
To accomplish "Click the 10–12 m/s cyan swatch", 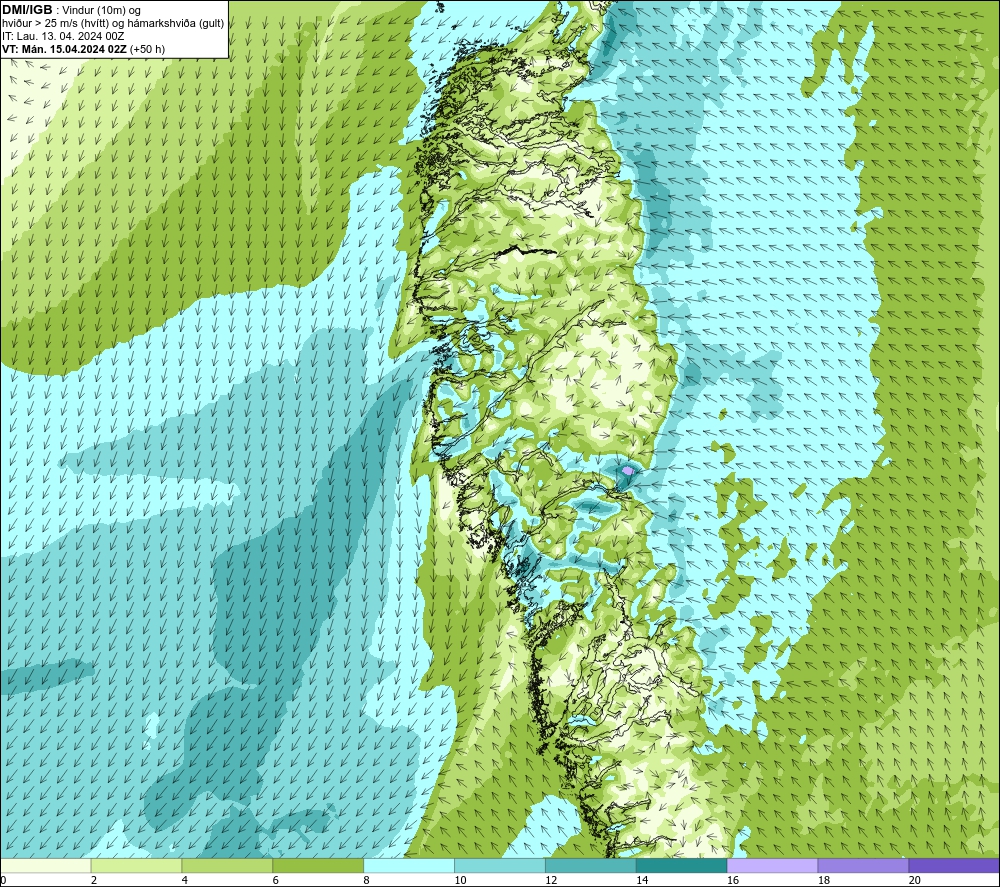I will [500, 865].
